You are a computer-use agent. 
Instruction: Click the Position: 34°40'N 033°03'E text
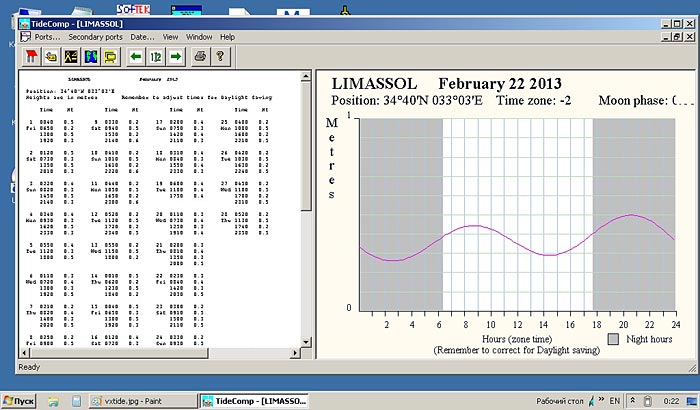[407, 100]
